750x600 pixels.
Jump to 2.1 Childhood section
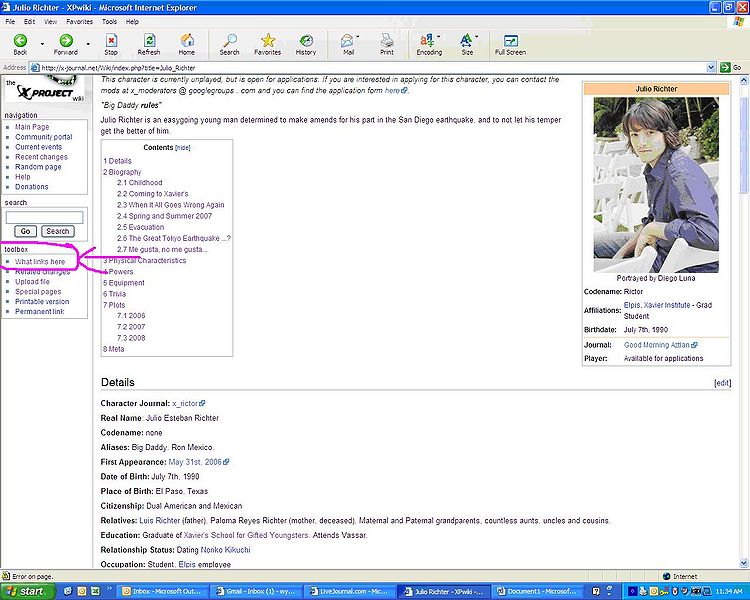(x=140, y=183)
